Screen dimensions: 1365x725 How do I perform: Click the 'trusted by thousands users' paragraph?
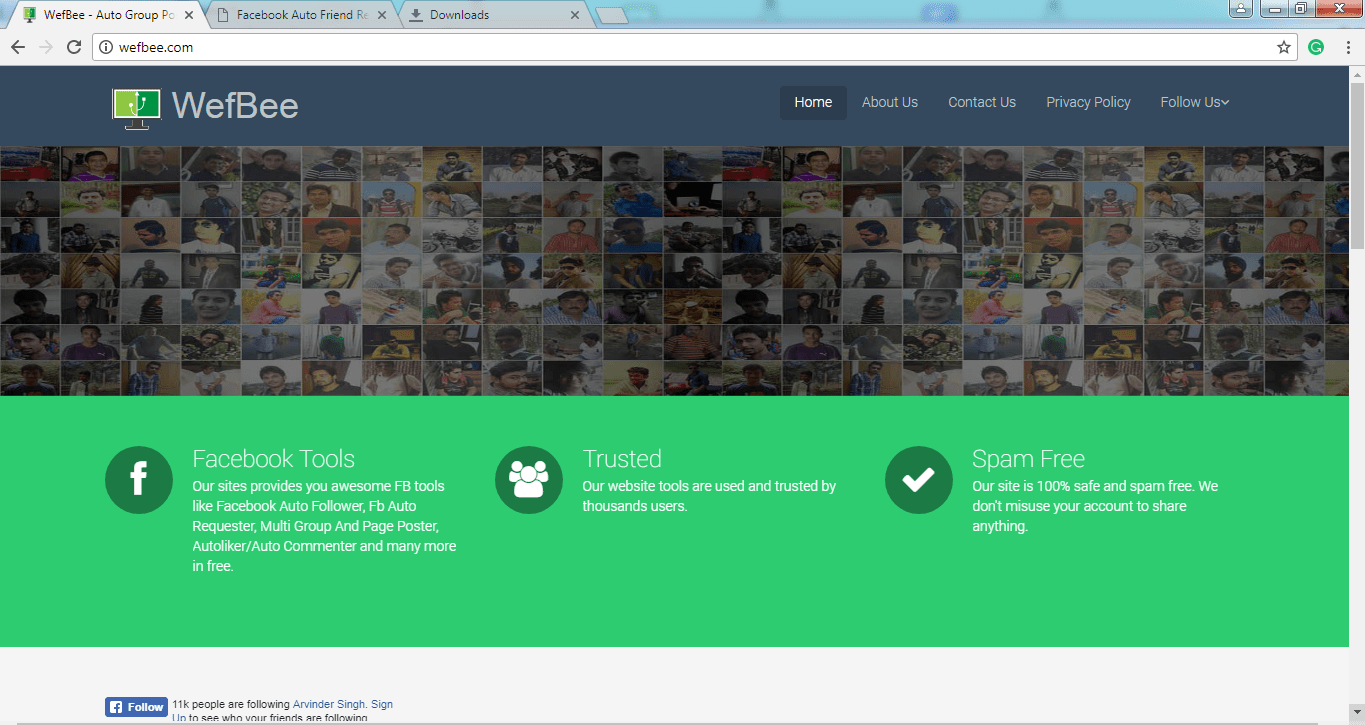click(x=709, y=496)
